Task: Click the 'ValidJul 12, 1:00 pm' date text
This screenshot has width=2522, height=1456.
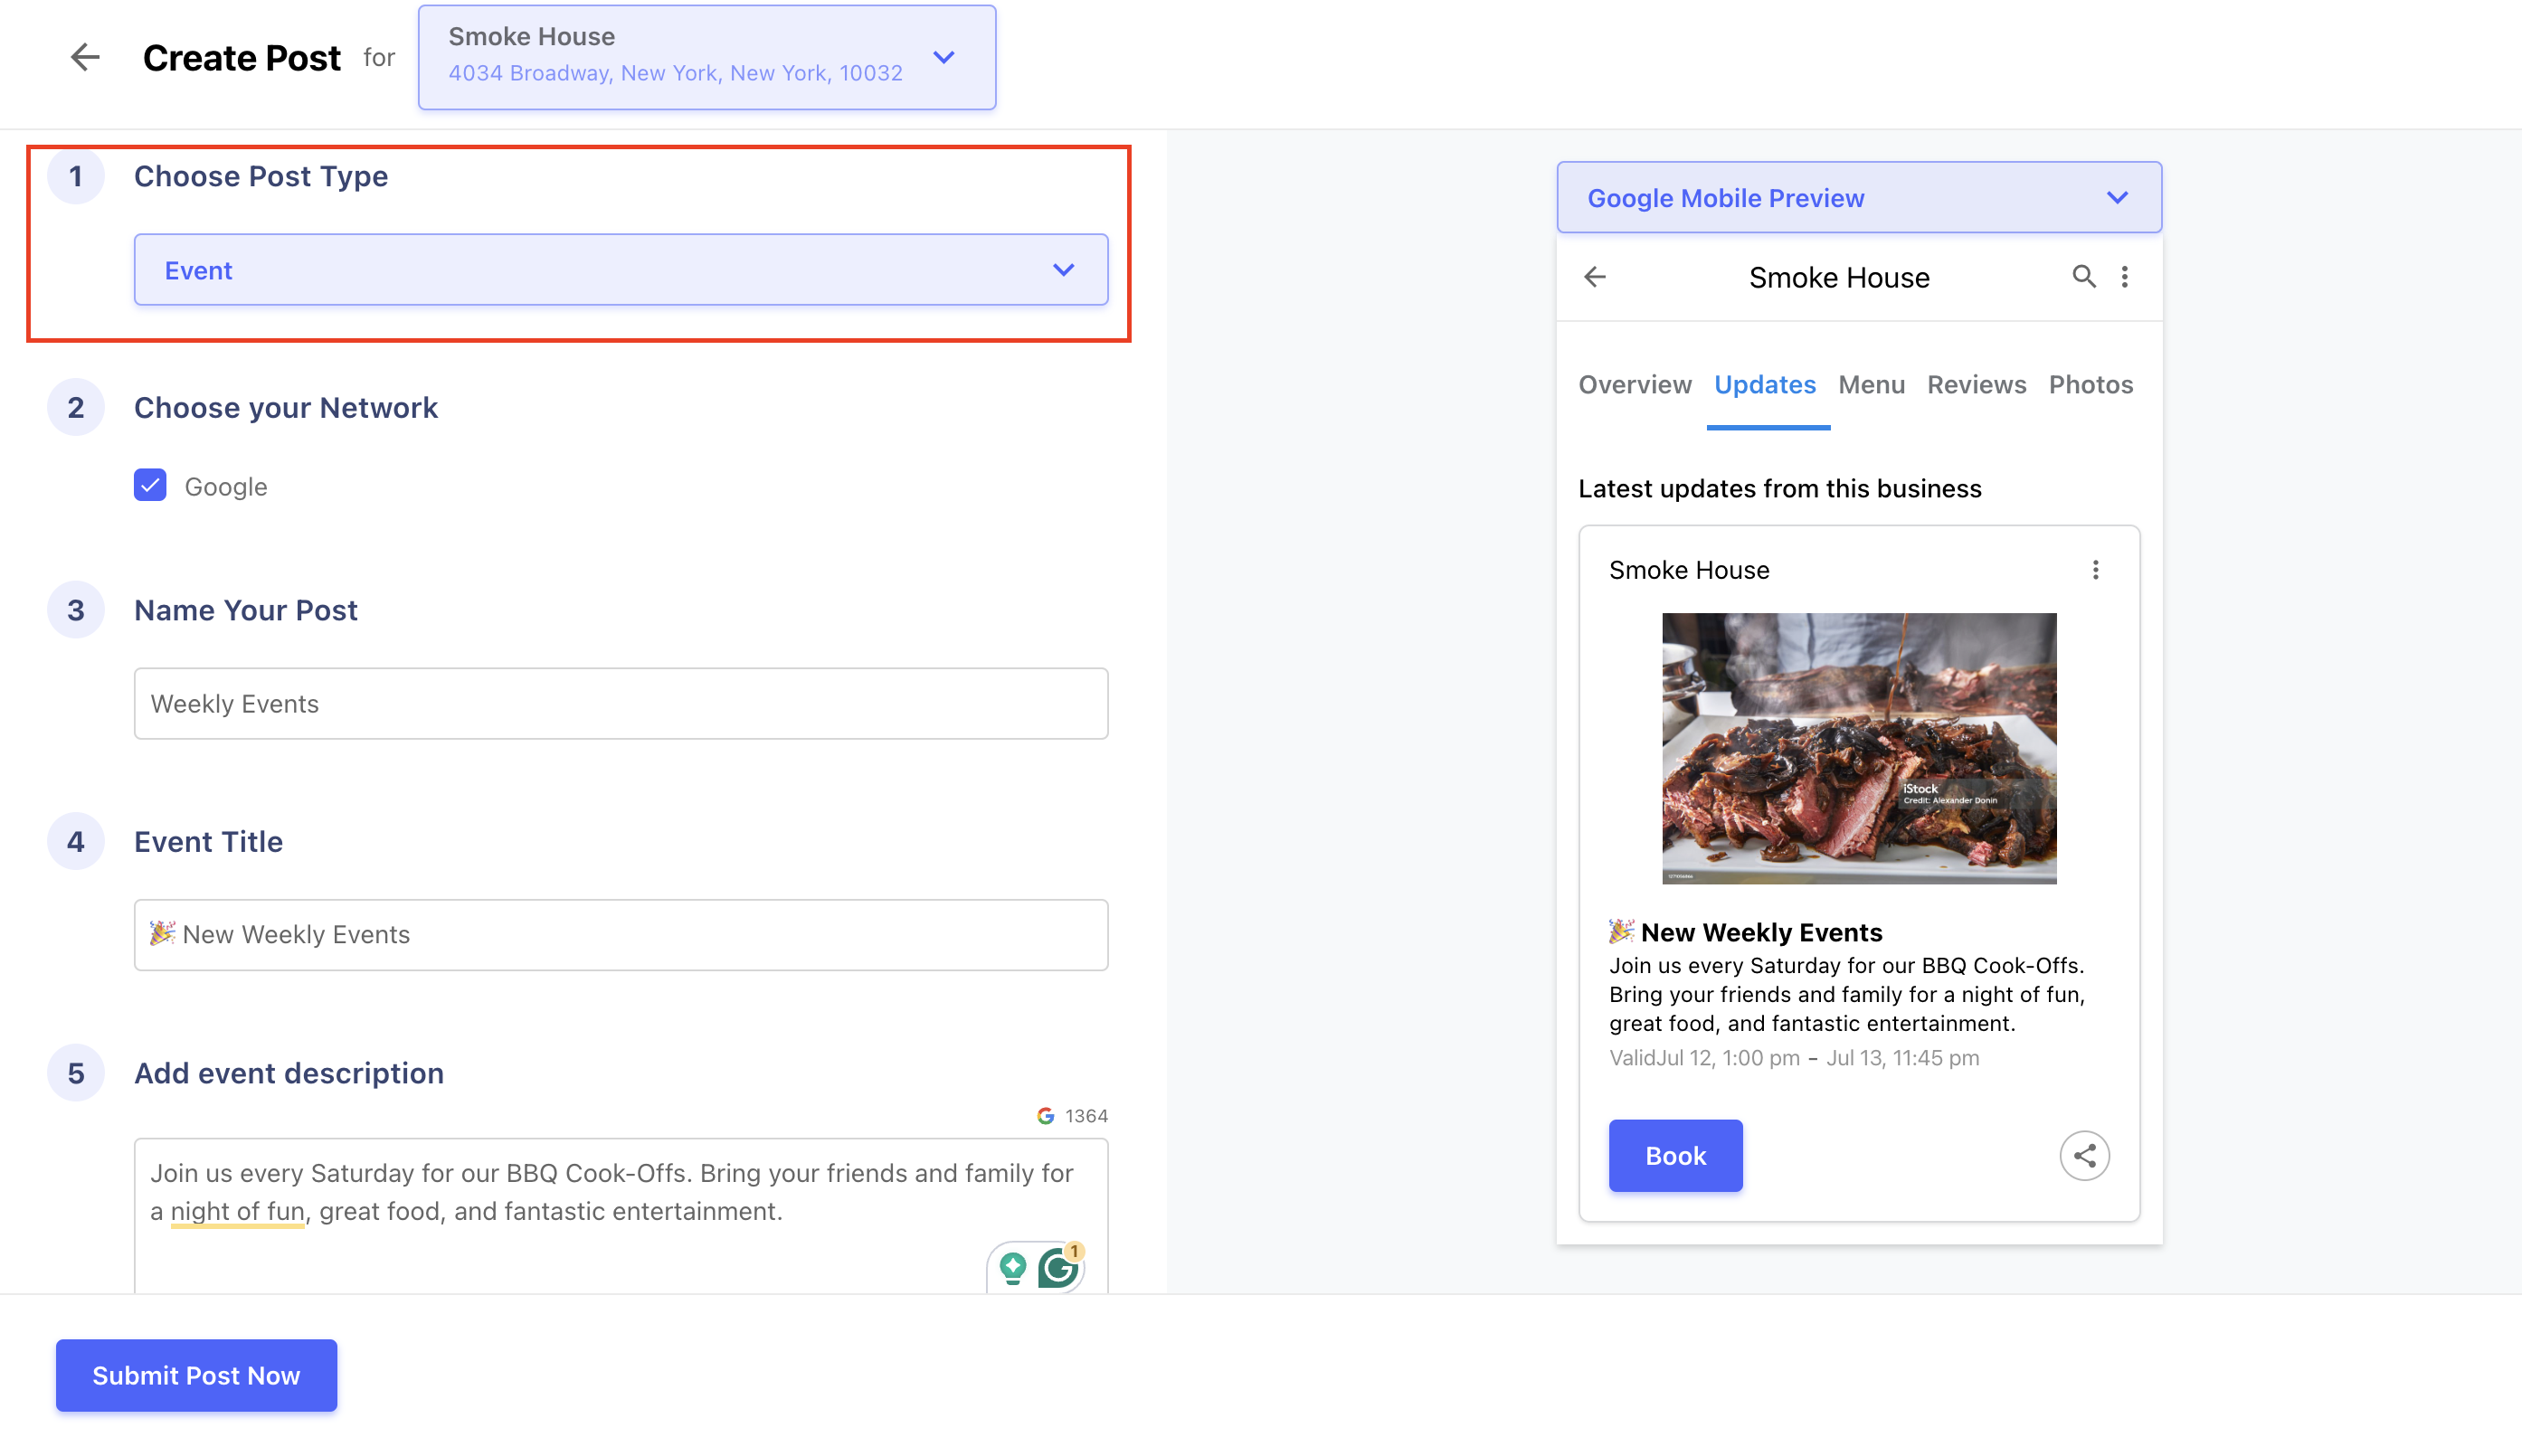Action: tap(1704, 1058)
